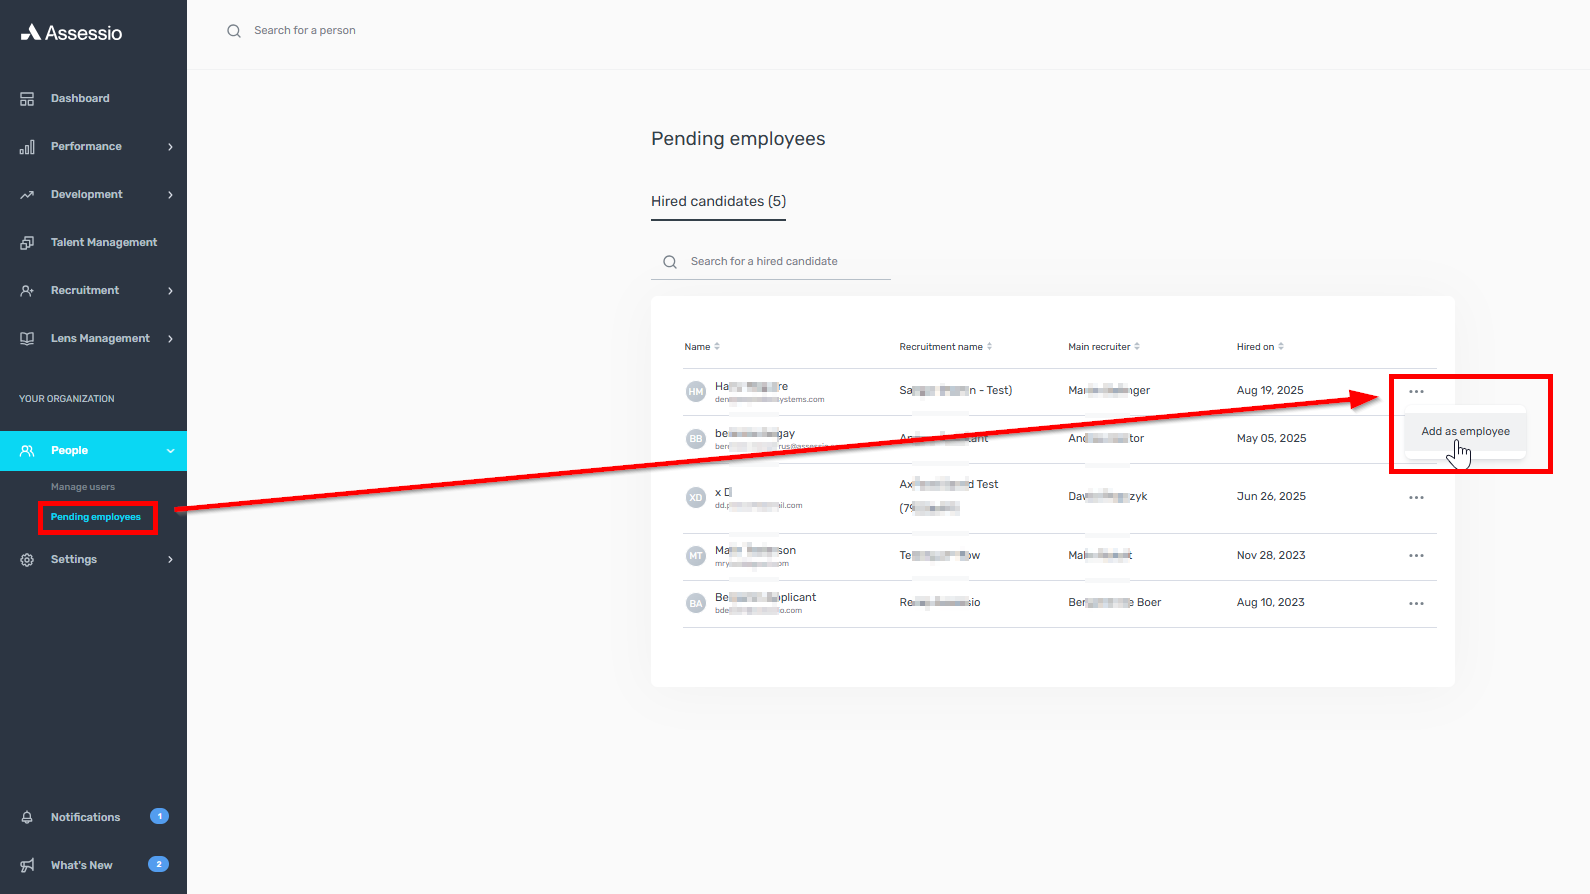Sort table by Hired on column
Image resolution: width=1590 pixels, height=894 pixels.
click(x=1259, y=347)
